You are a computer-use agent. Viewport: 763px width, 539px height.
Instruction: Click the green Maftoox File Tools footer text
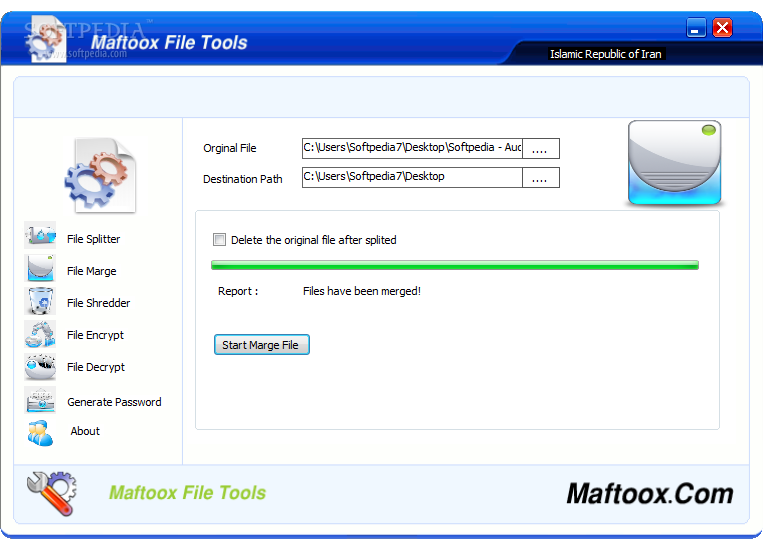[187, 493]
